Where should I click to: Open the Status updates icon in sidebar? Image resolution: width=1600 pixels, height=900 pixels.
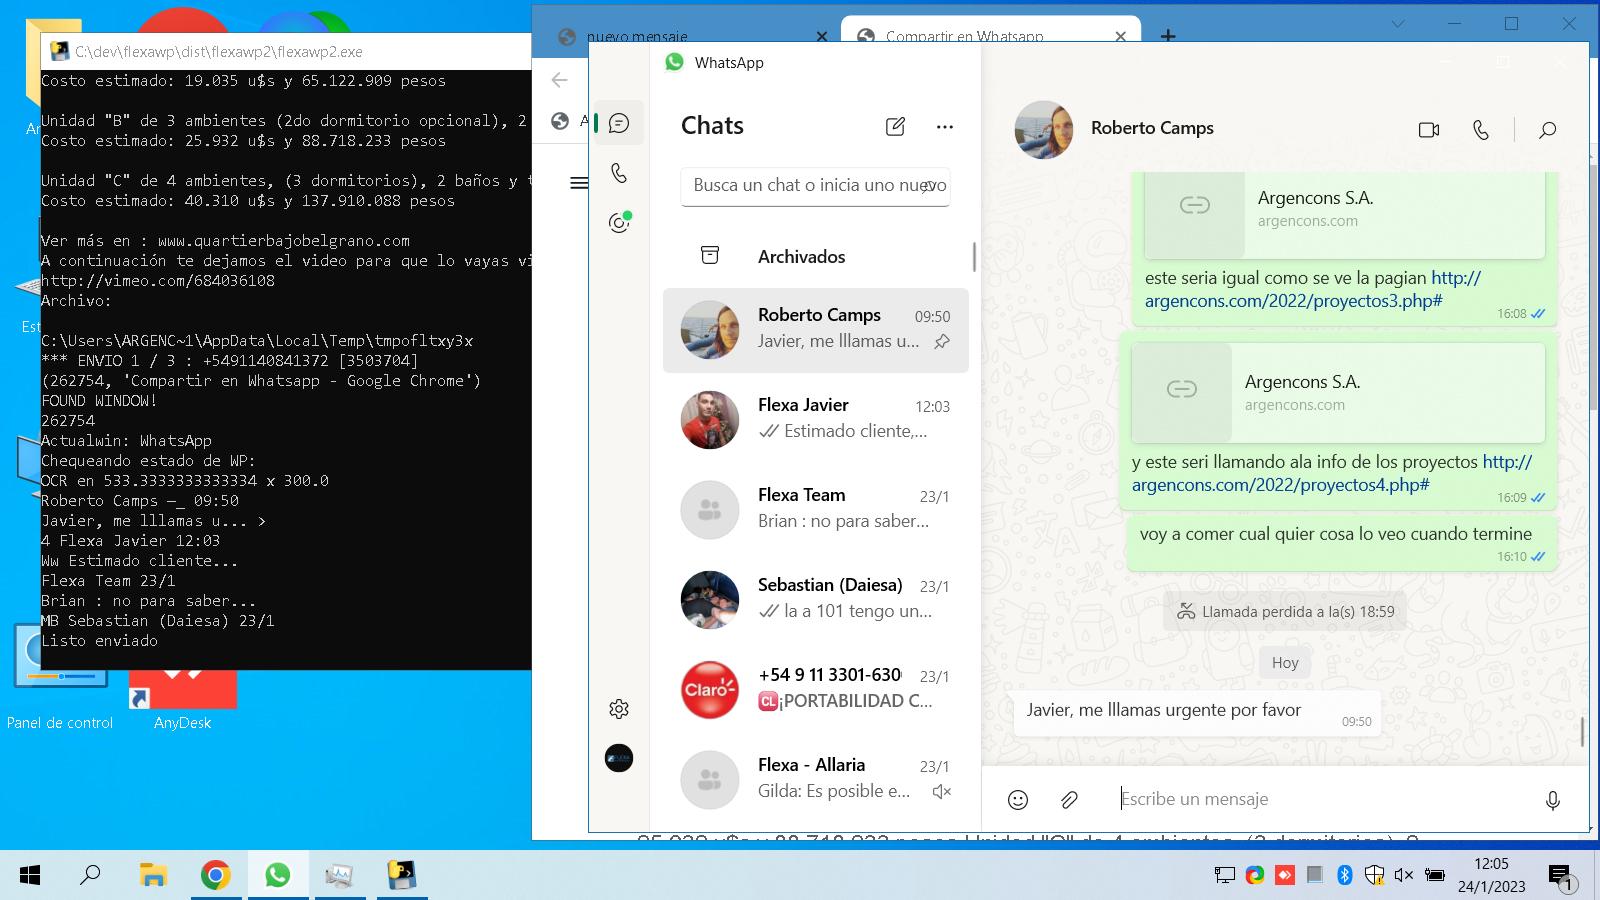pos(619,222)
